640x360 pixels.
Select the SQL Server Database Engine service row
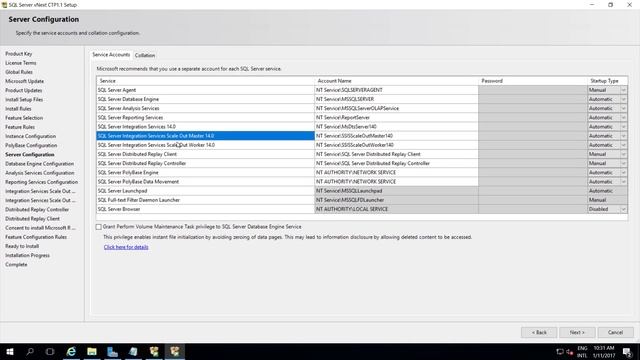click(205, 99)
